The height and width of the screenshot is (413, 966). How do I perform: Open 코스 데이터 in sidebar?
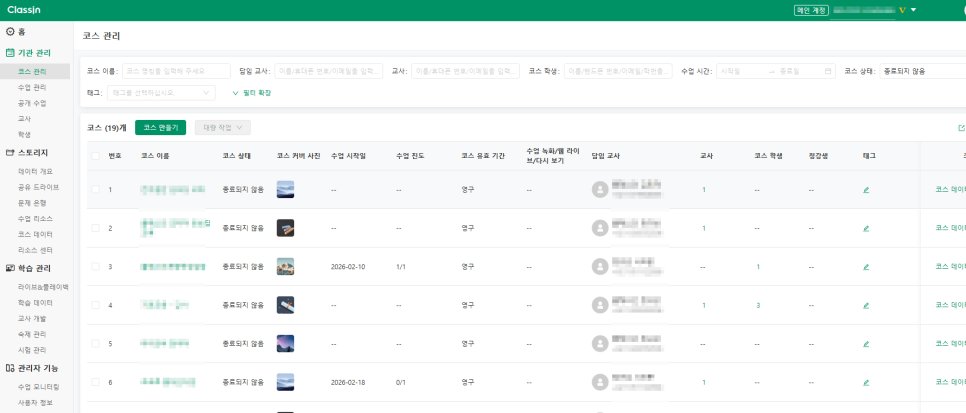tap(35, 235)
